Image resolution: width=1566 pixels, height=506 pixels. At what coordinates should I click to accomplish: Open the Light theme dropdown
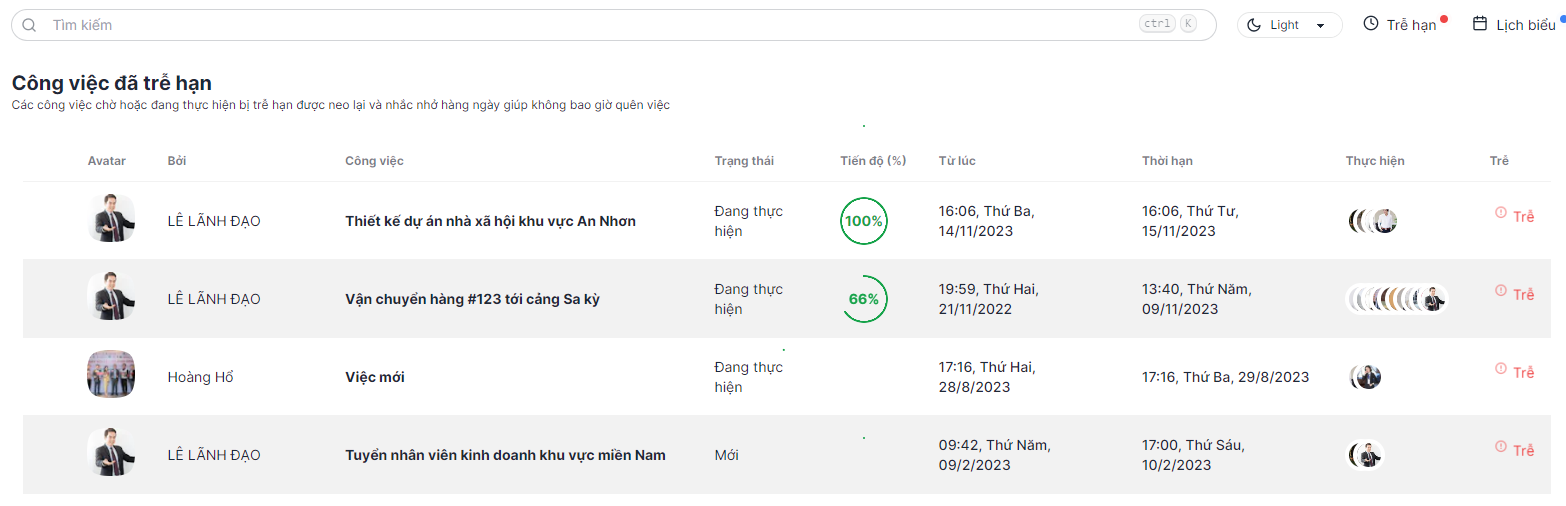point(1290,25)
